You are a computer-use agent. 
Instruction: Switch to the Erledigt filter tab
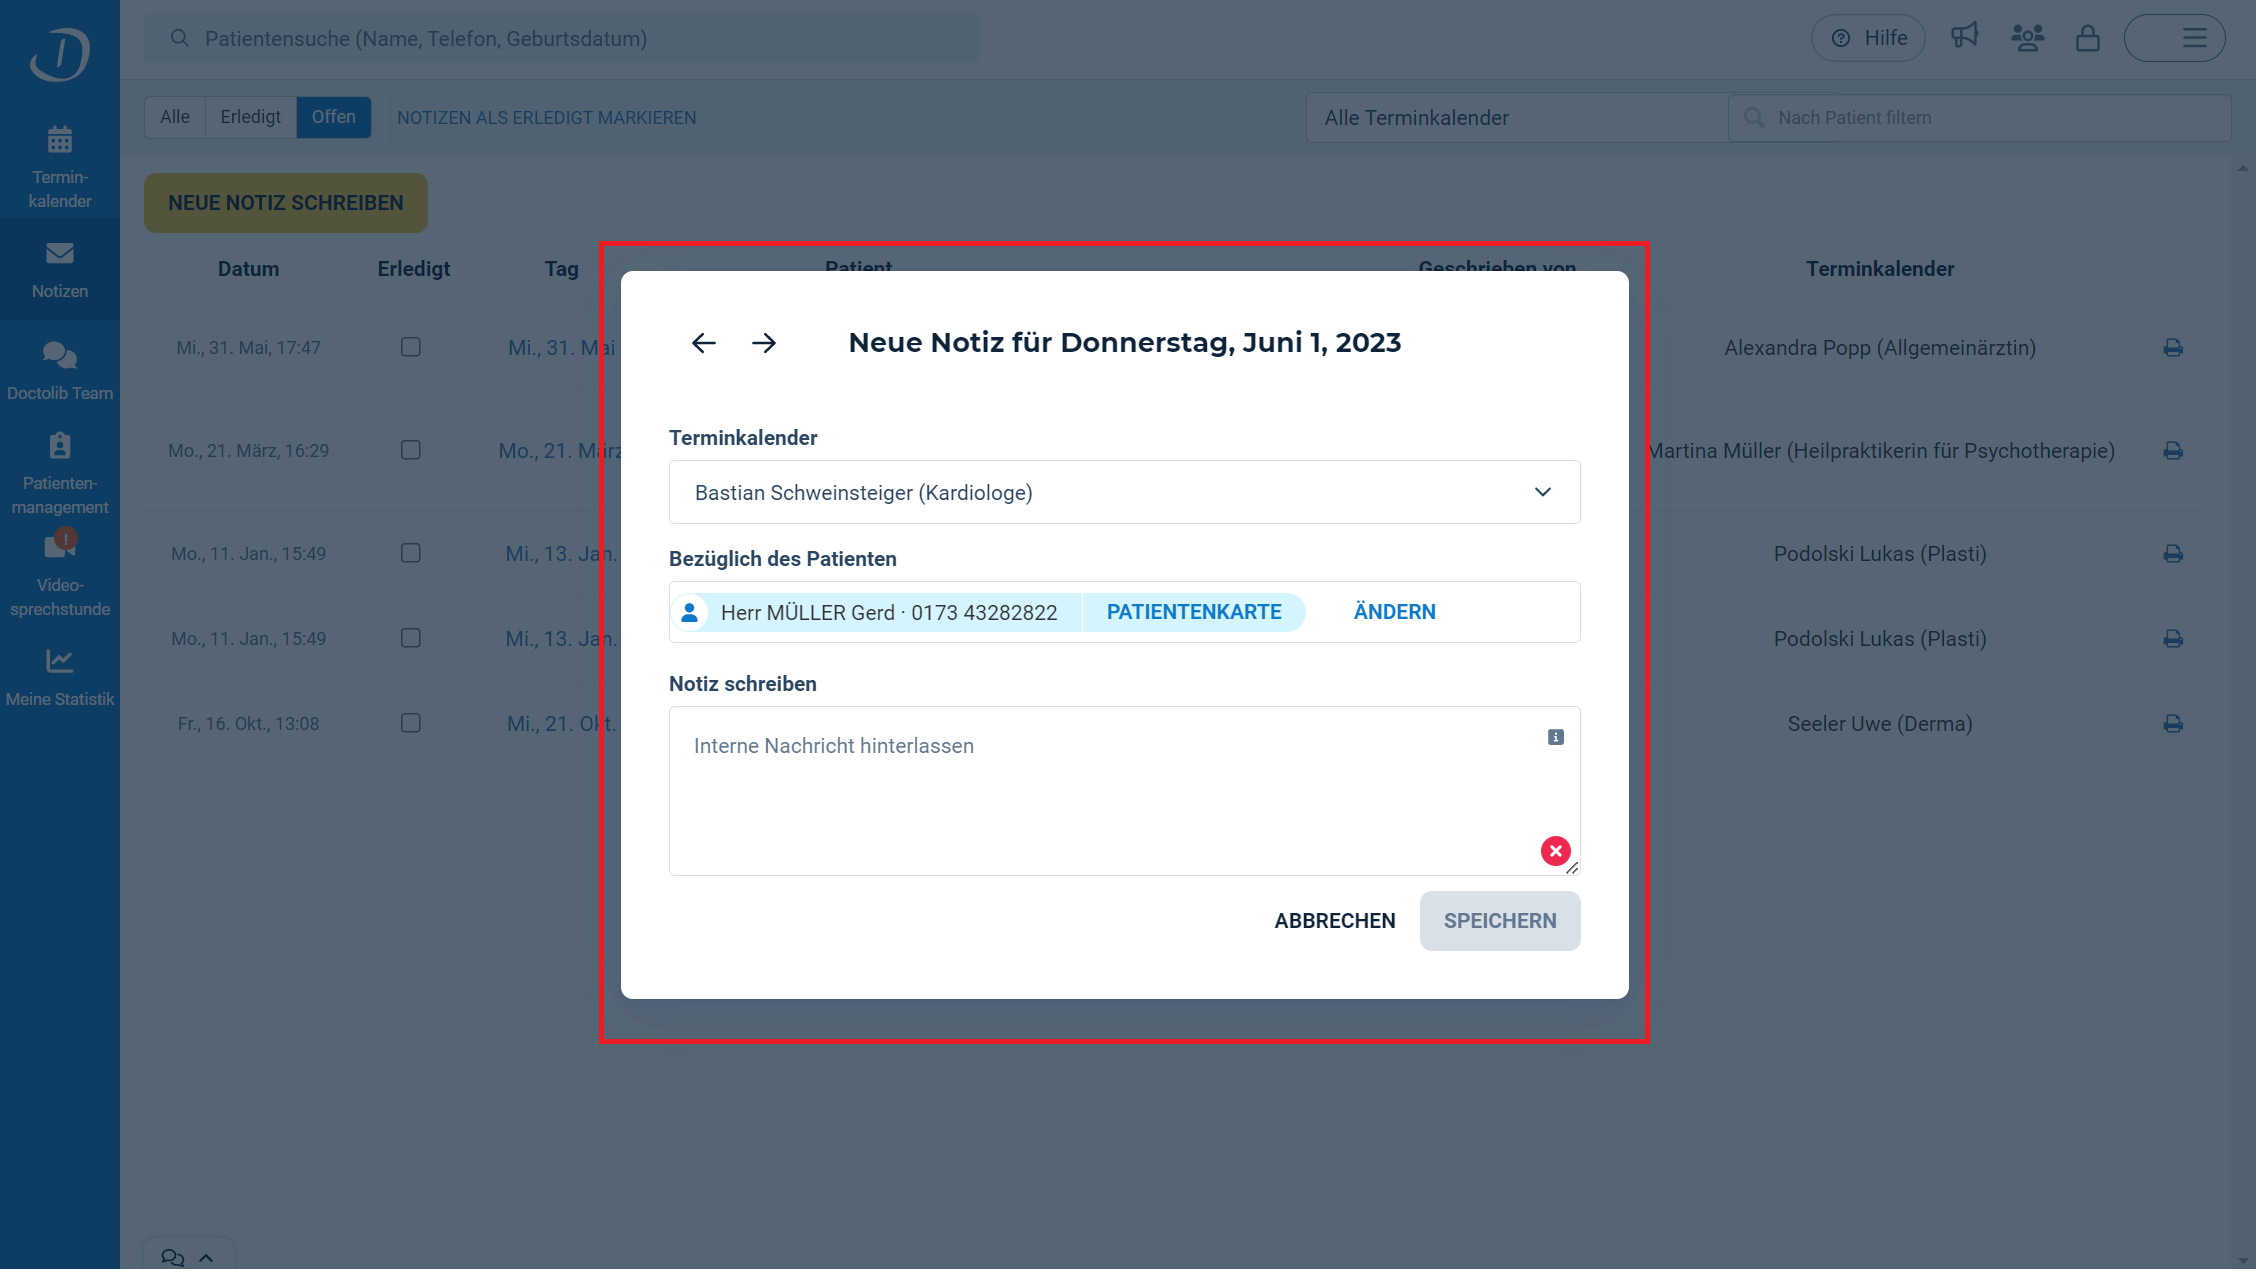tap(250, 117)
